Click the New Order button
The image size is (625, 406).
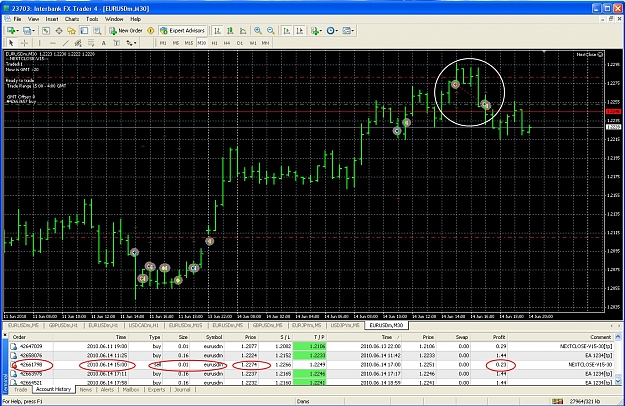126,31
